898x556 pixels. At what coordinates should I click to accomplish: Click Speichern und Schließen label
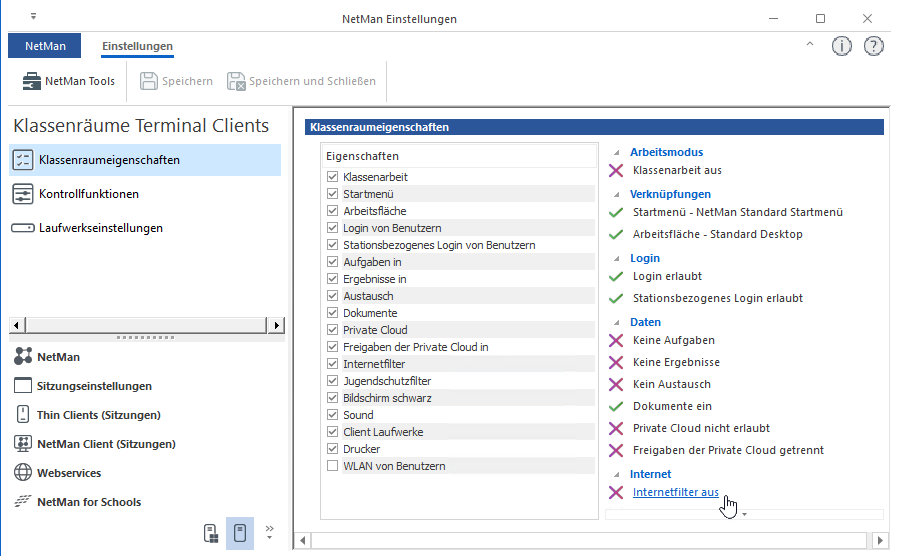coord(312,81)
